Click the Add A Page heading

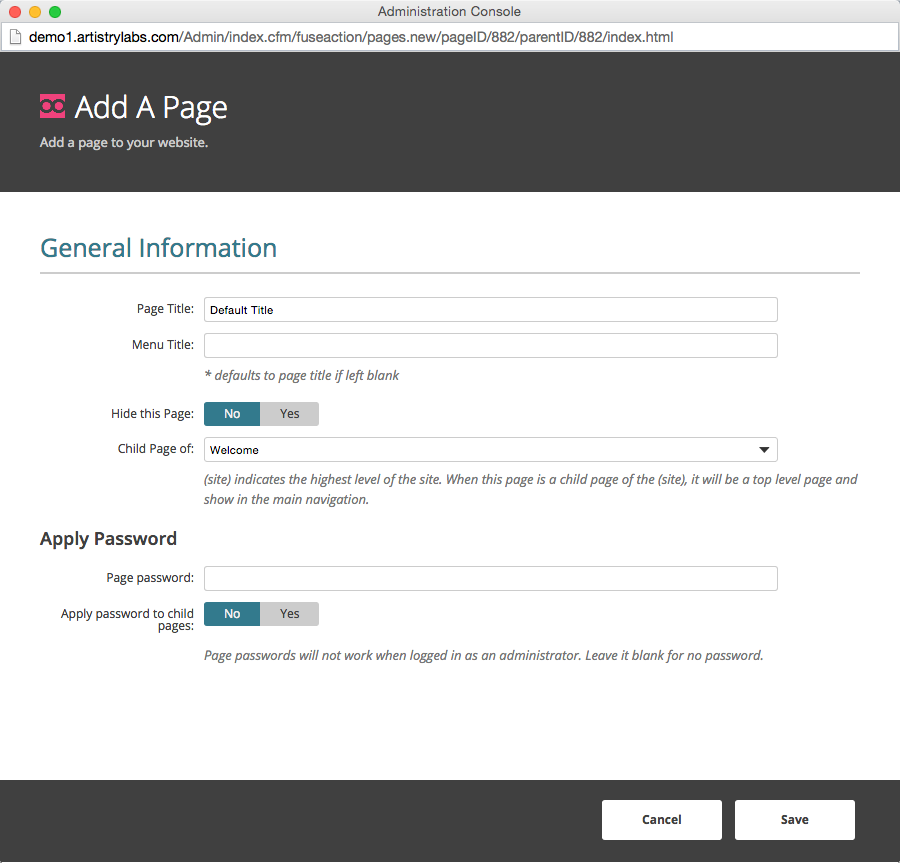point(151,107)
